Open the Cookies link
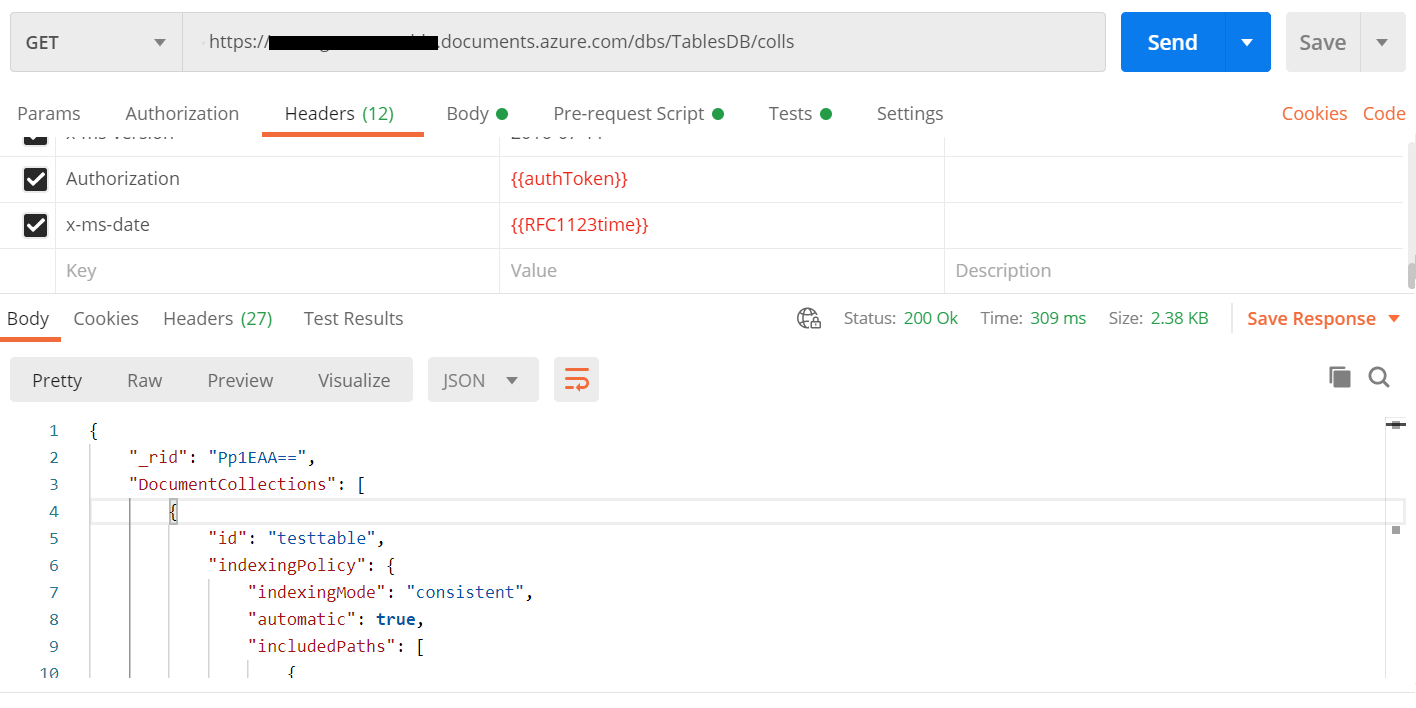Screen dimensions: 1416x708 (x=1314, y=113)
